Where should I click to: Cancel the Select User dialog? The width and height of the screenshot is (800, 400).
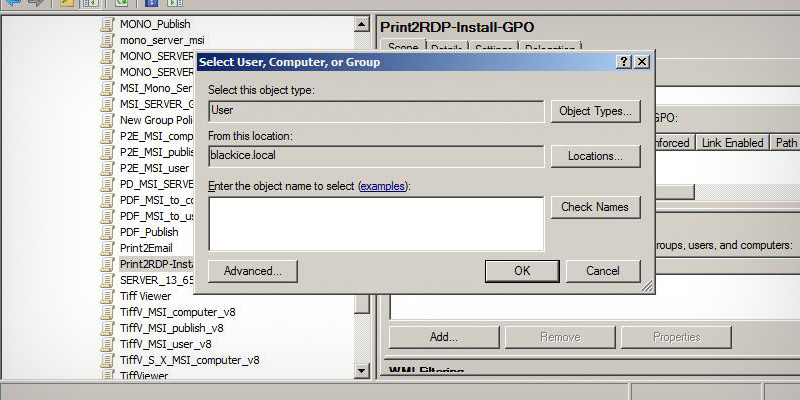point(602,270)
